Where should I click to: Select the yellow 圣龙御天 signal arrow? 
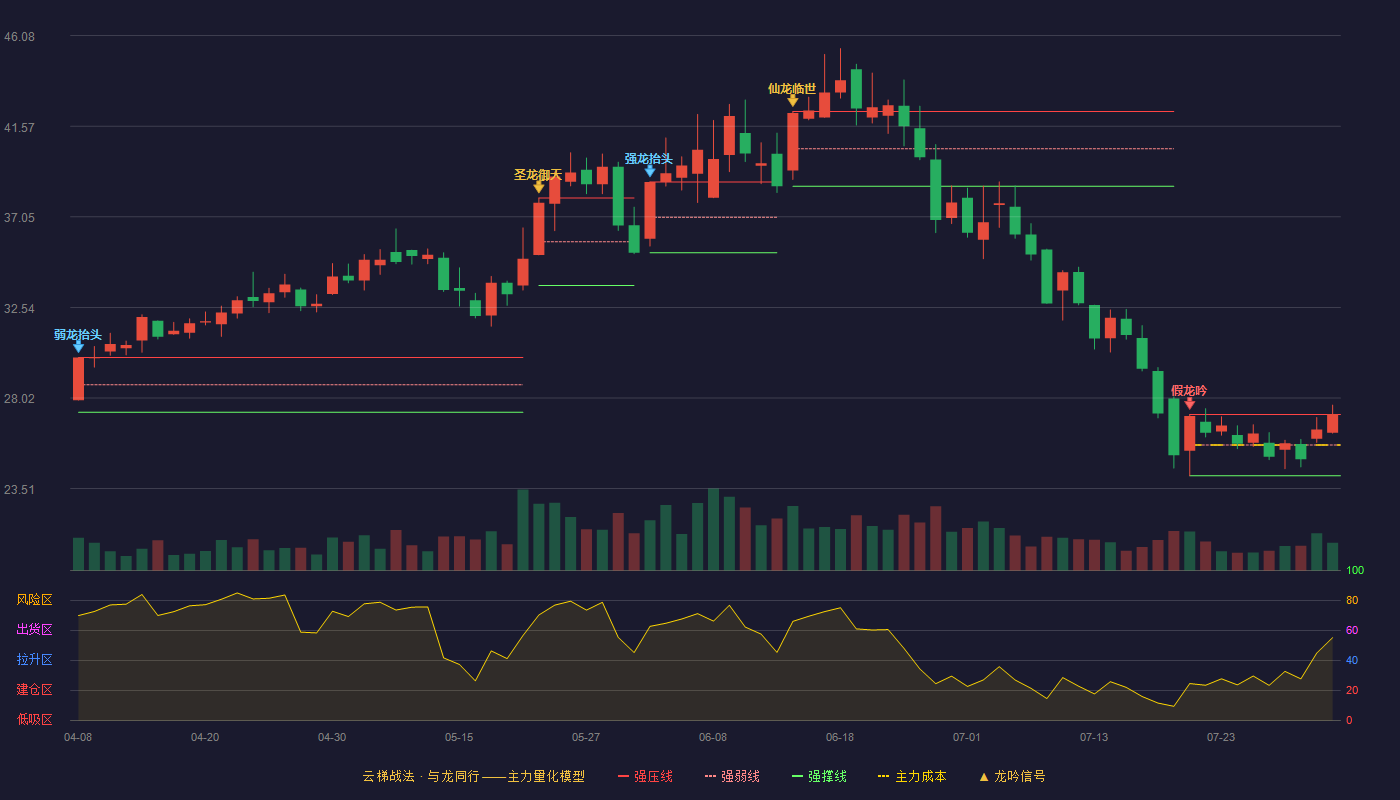point(539,187)
